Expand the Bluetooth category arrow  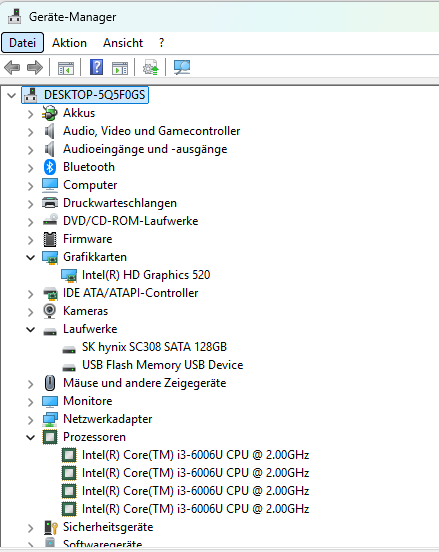tap(31, 168)
